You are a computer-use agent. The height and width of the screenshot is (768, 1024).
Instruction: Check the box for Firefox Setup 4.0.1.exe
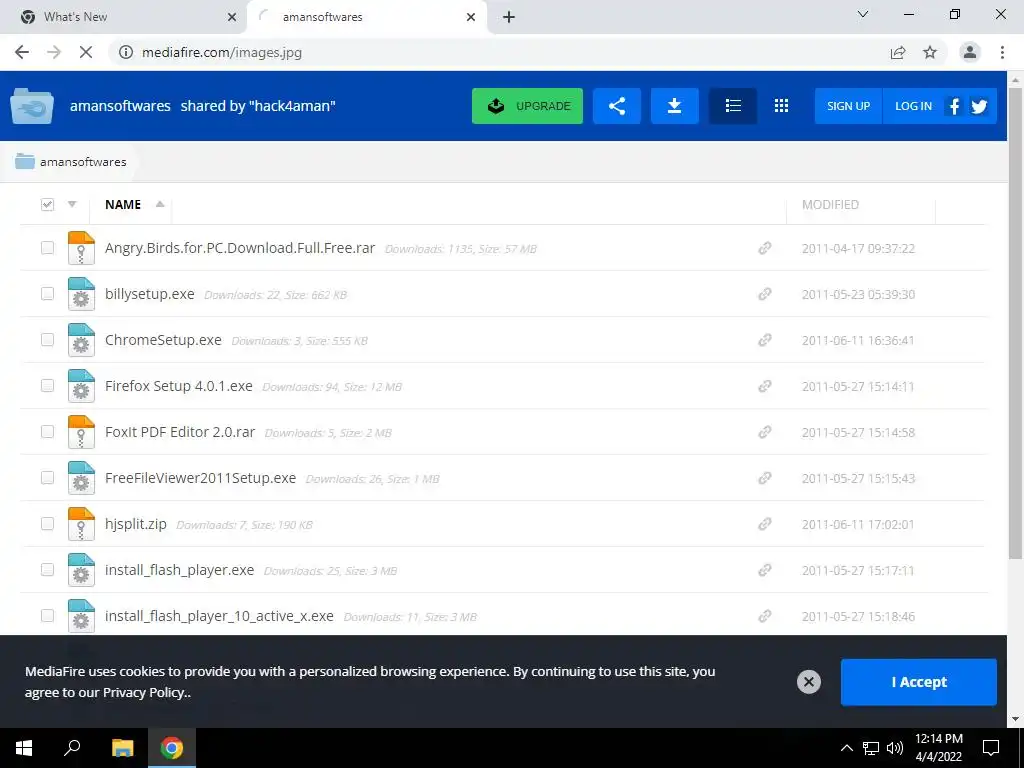(x=47, y=385)
